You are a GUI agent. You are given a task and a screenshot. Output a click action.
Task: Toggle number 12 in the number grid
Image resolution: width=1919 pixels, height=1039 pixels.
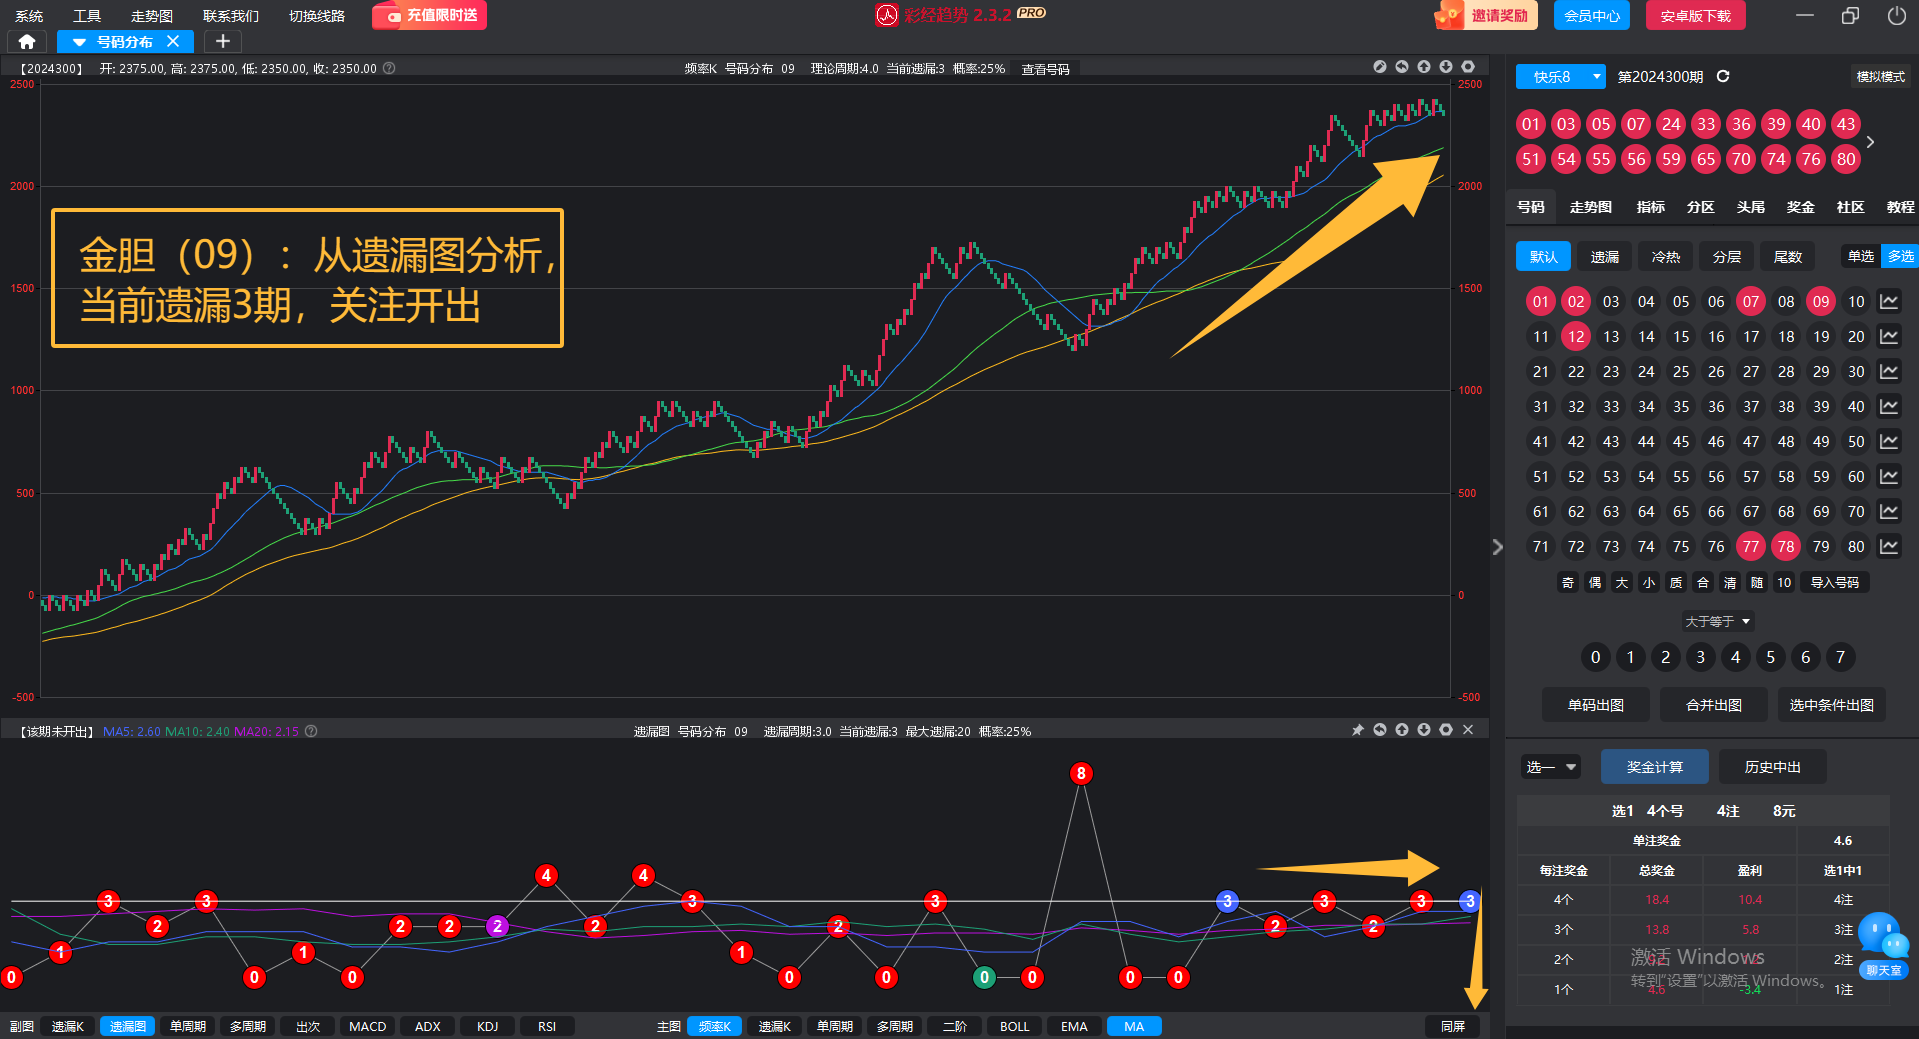[x=1576, y=336]
